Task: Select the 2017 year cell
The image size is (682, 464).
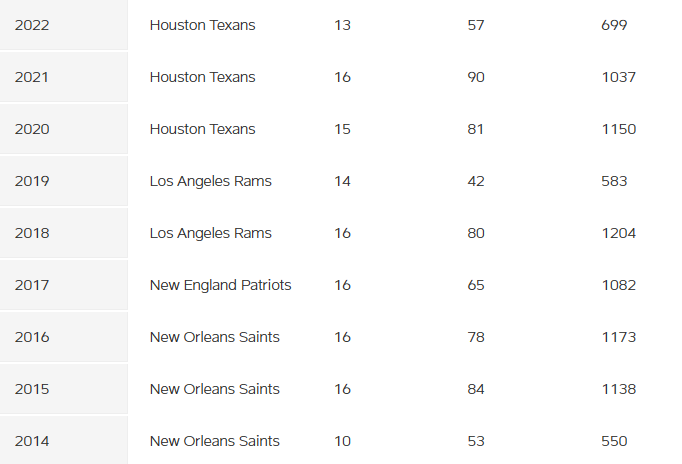Action: pos(32,285)
